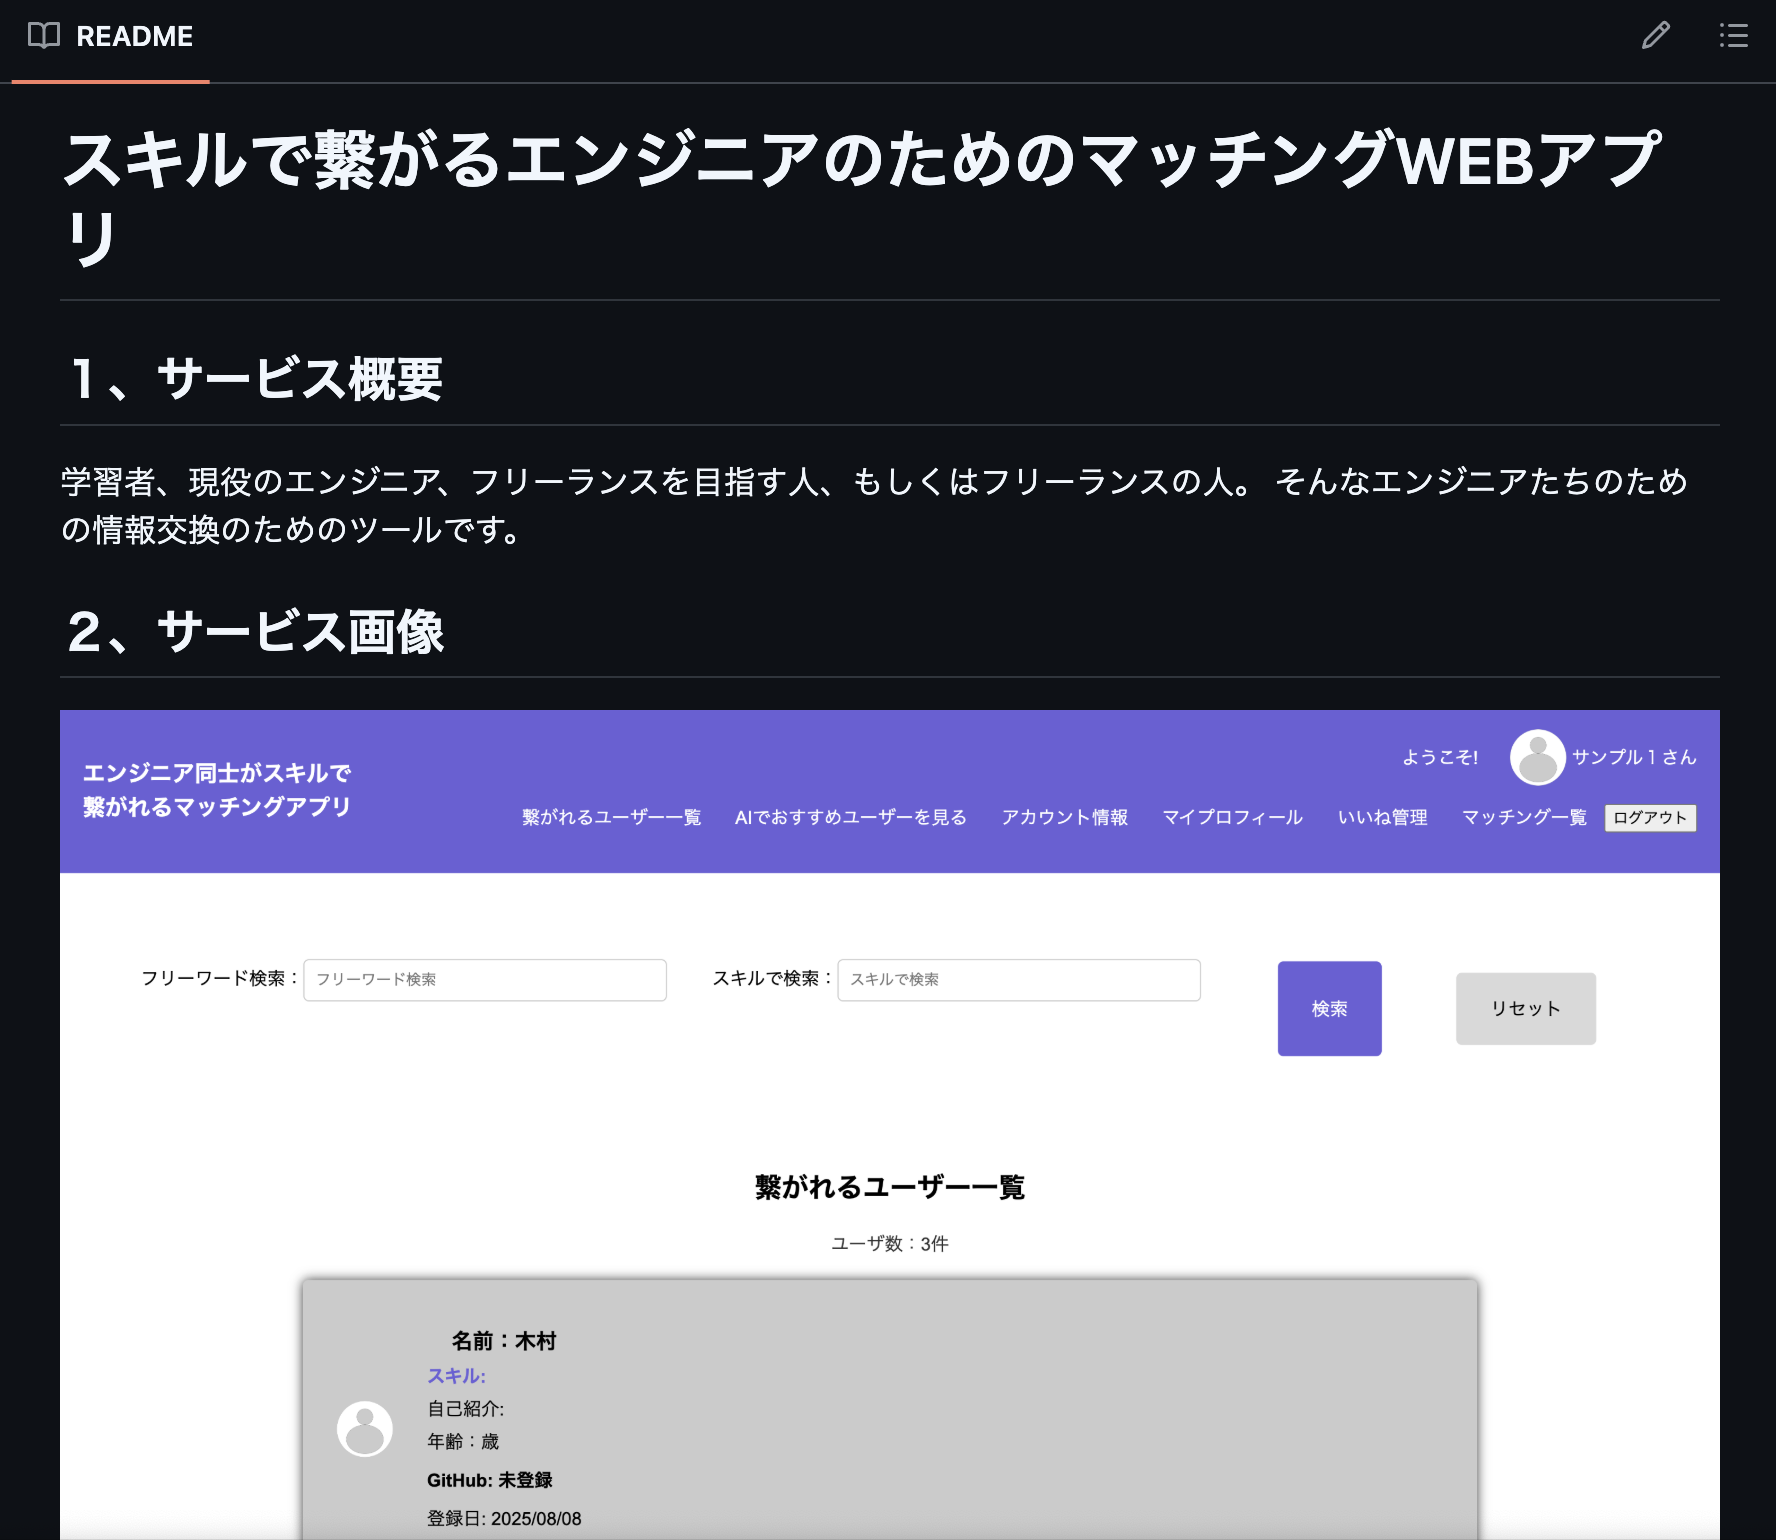The width and height of the screenshot is (1776, 1540).
Task: Open the README outline list icon
Action: (1733, 36)
